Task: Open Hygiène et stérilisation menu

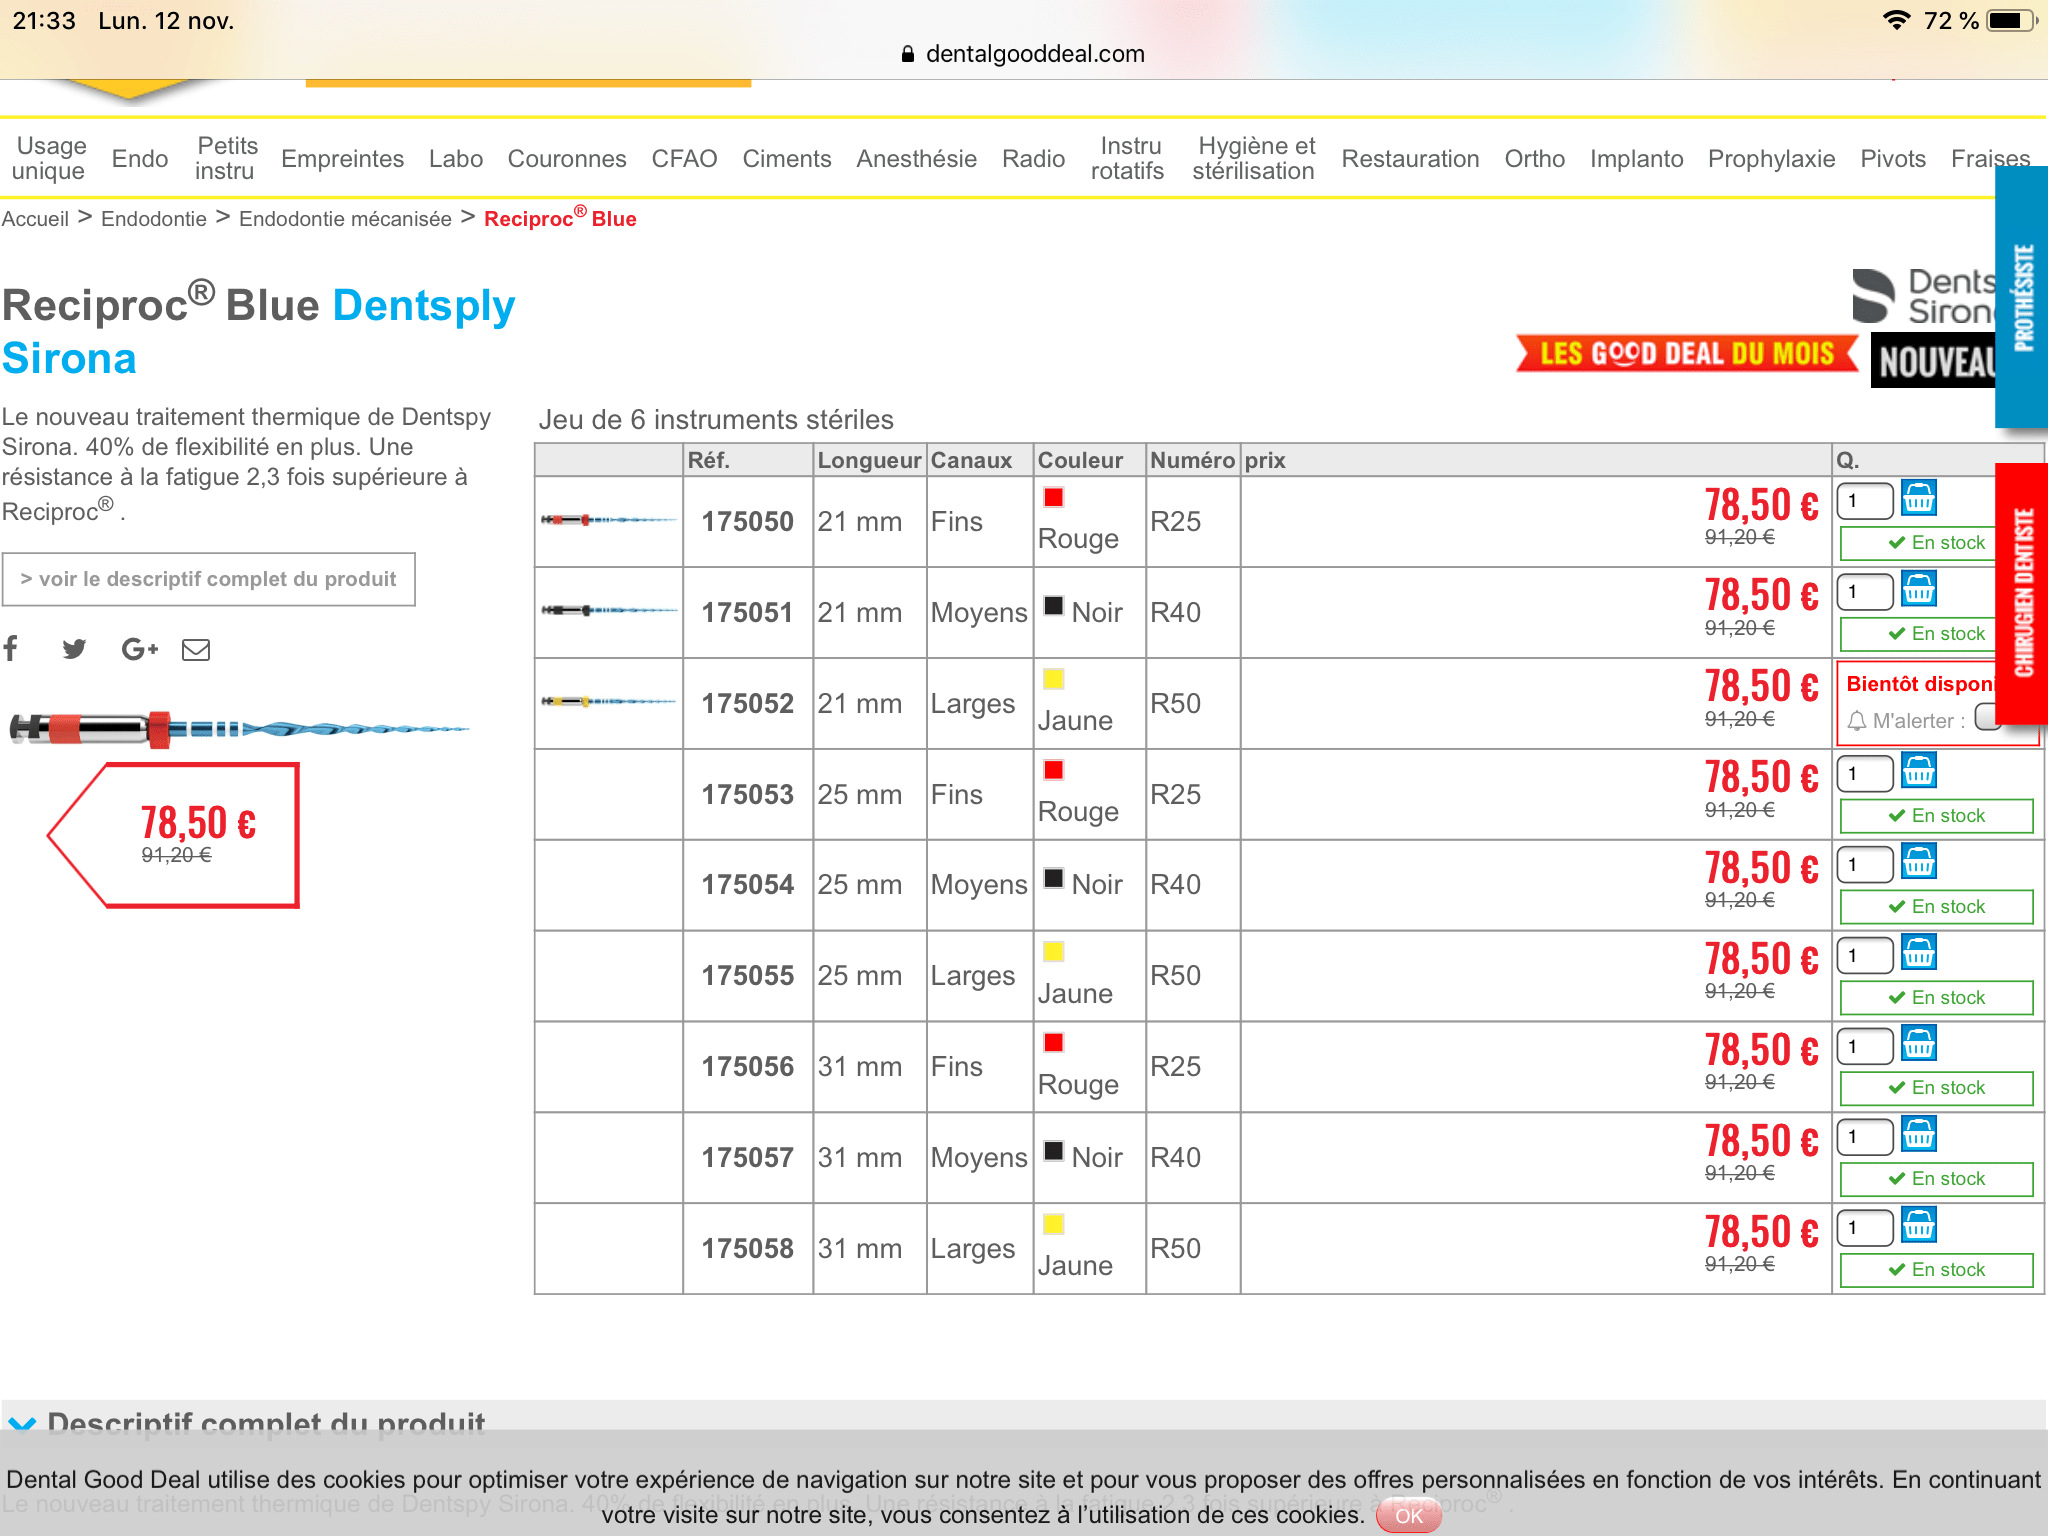Action: point(1253,159)
